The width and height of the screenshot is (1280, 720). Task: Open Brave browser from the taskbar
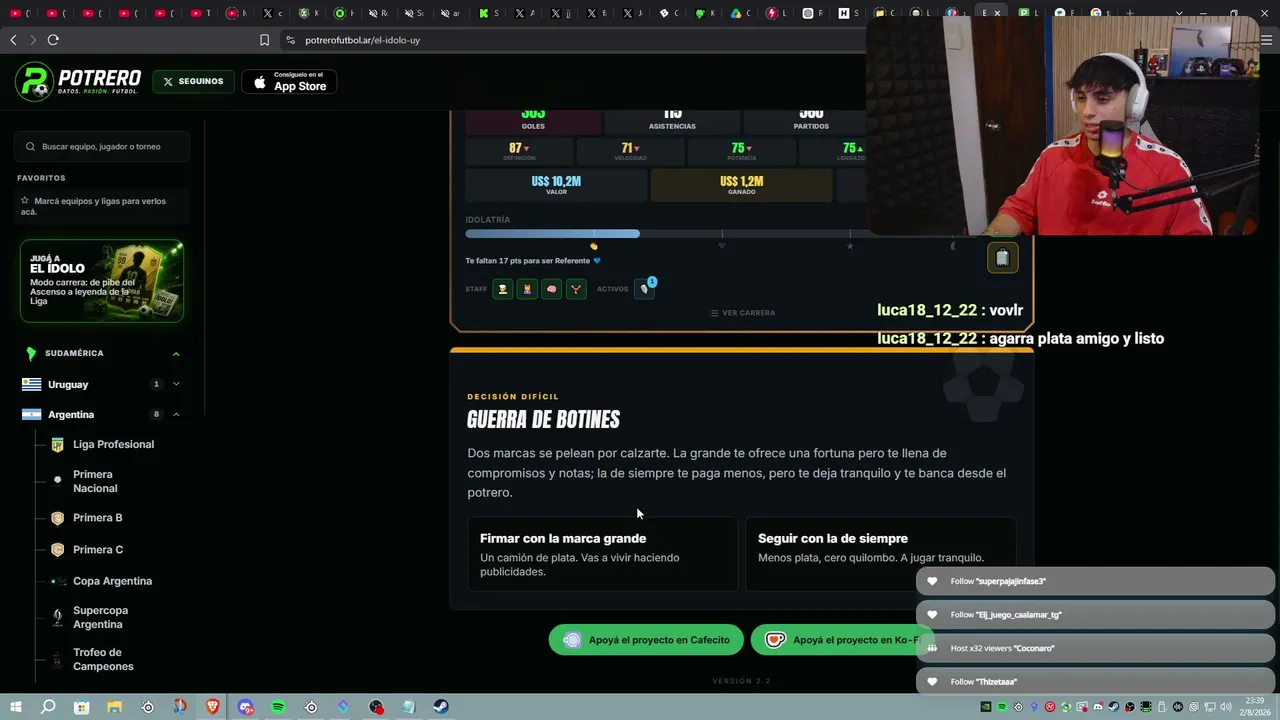(212, 707)
